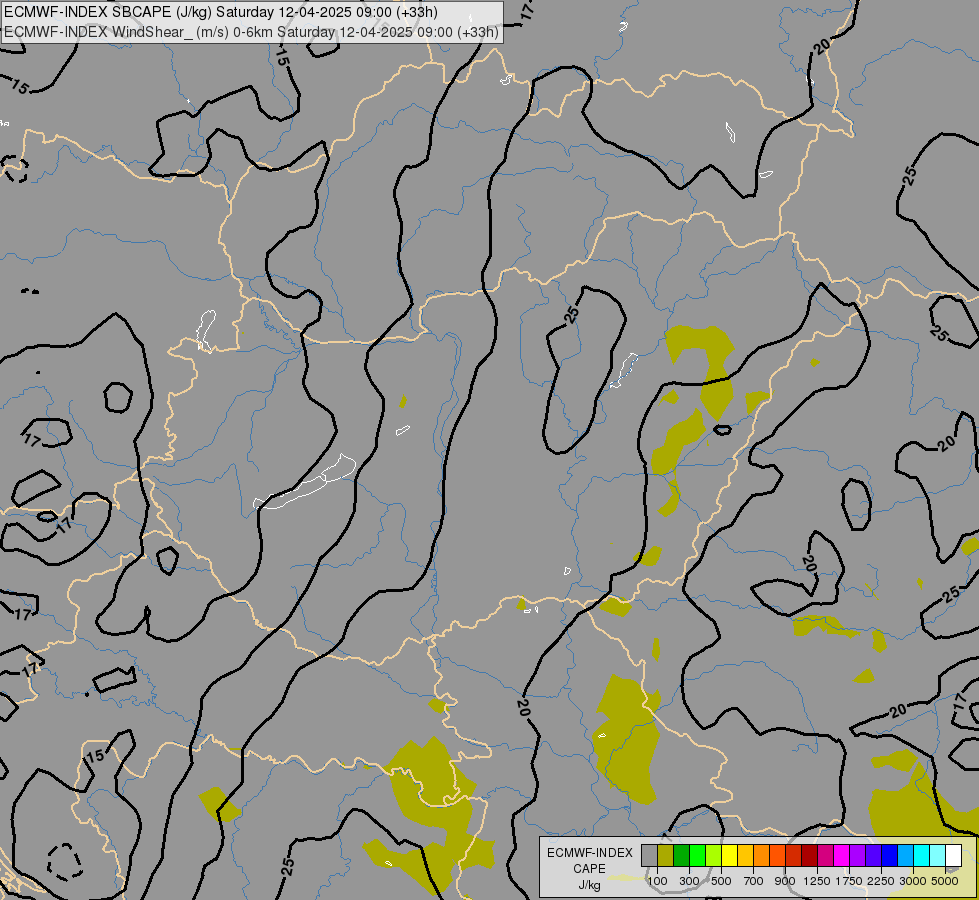
Task: Click the 300 legend value
Action: pos(689,881)
